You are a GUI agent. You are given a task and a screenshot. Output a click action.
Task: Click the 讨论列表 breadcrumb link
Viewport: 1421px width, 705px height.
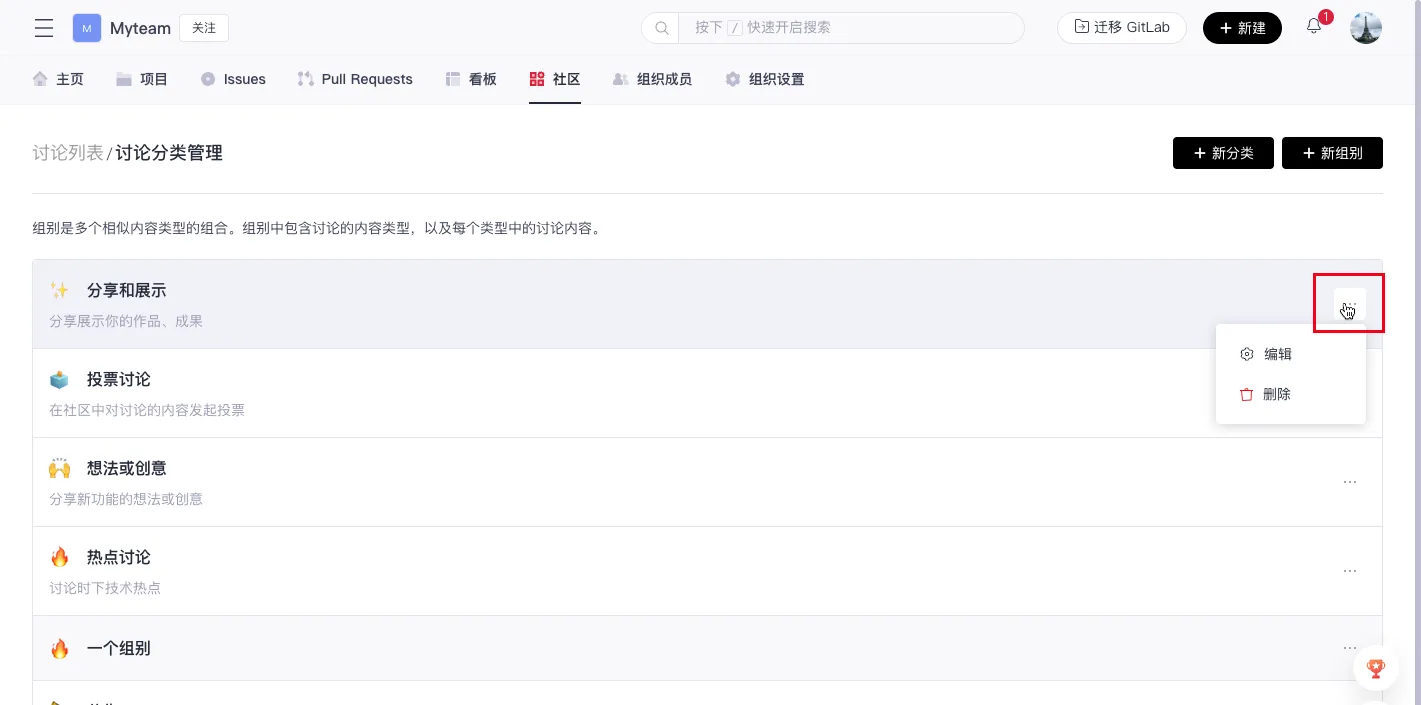(x=68, y=153)
